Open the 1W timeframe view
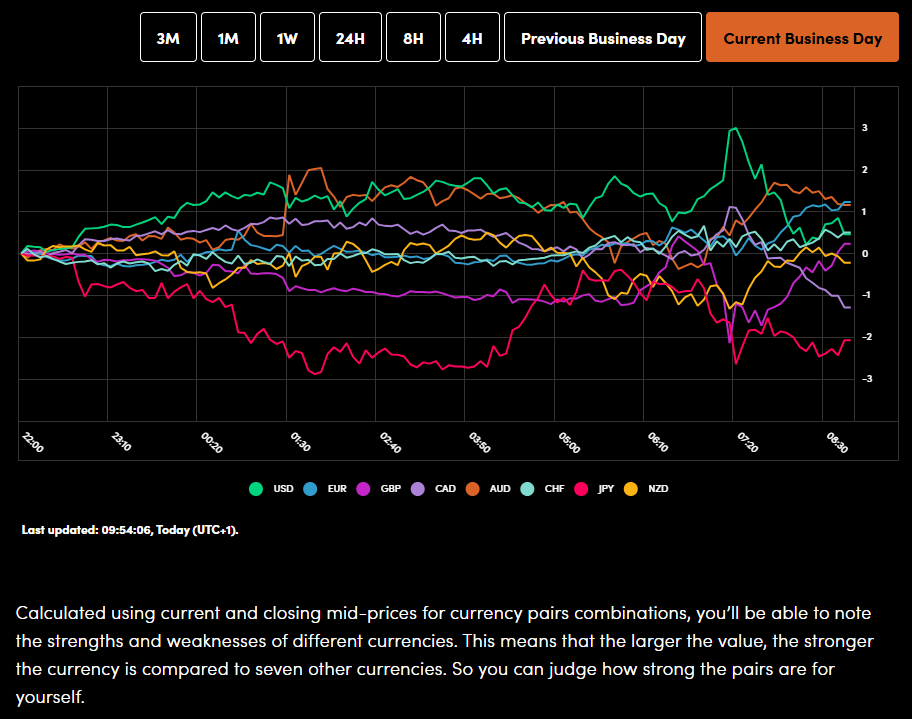The height and width of the screenshot is (719, 912). click(287, 37)
